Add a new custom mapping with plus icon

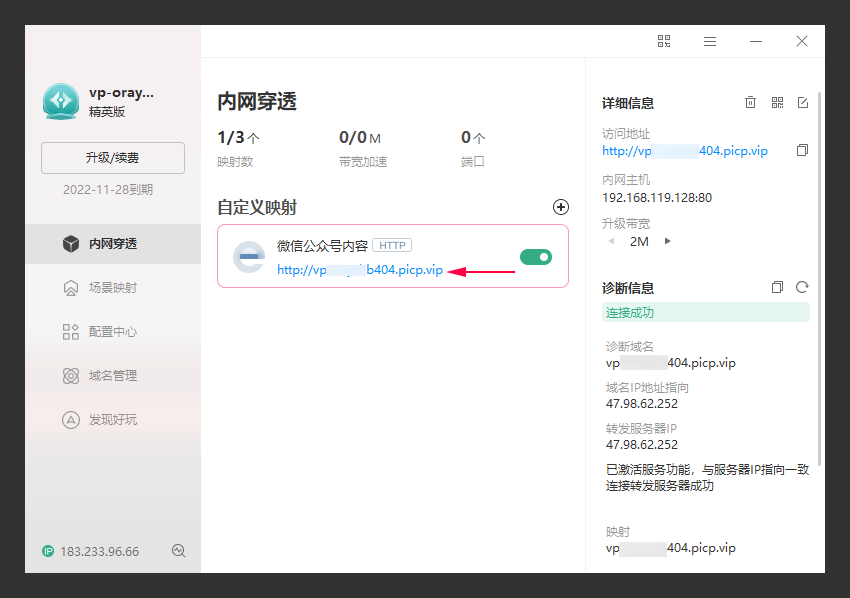[561, 207]
